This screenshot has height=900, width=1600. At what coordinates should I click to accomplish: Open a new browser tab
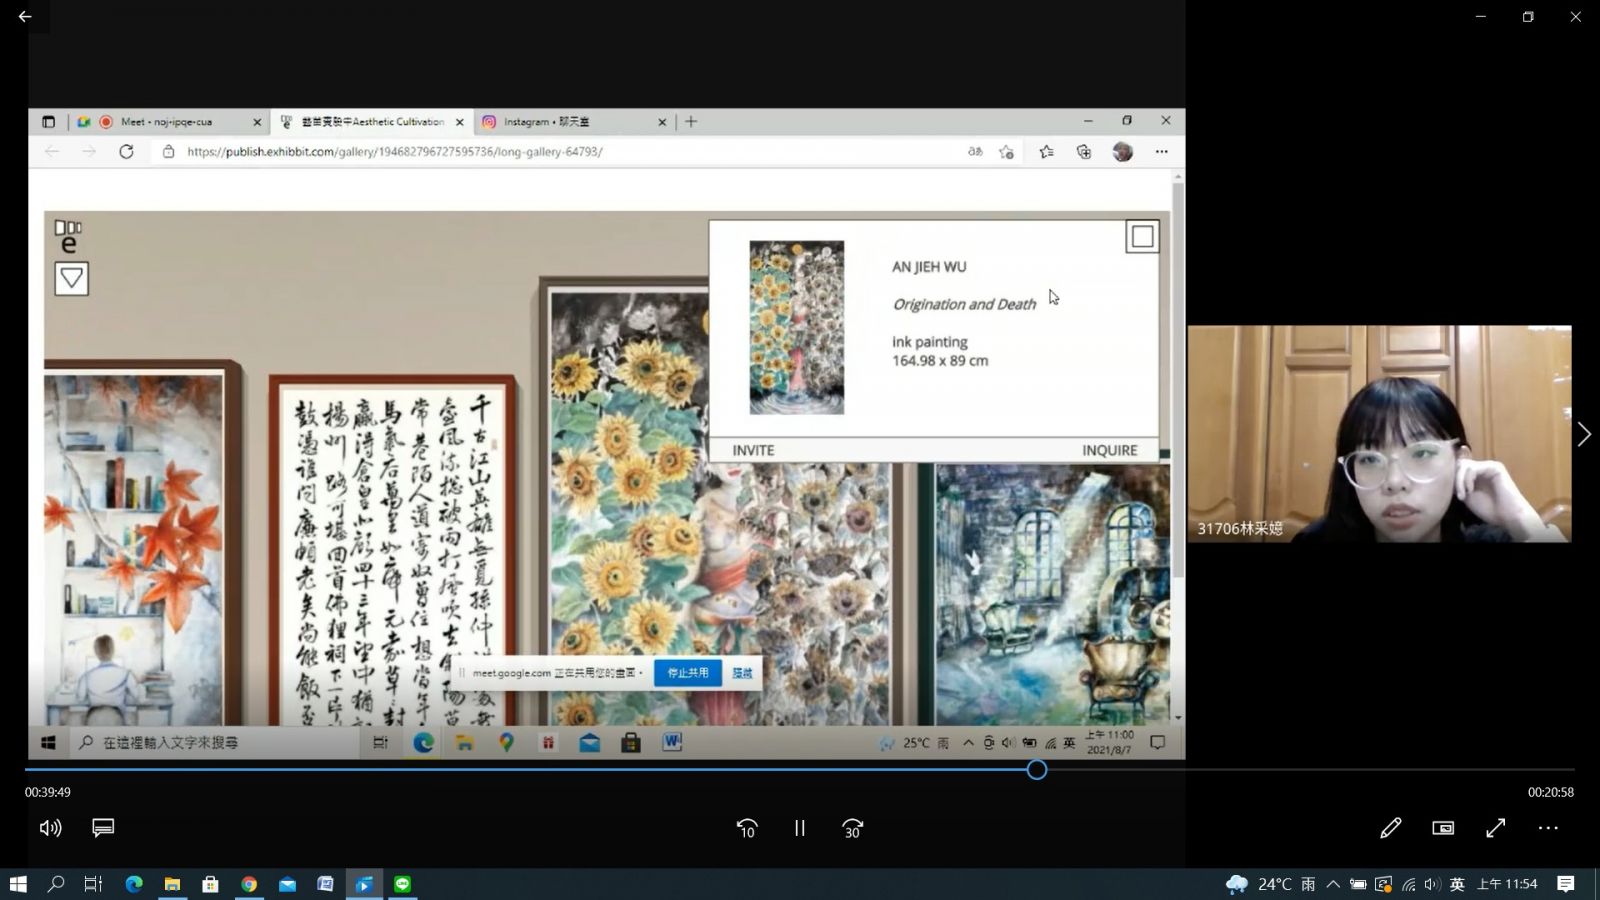point(691,122)
